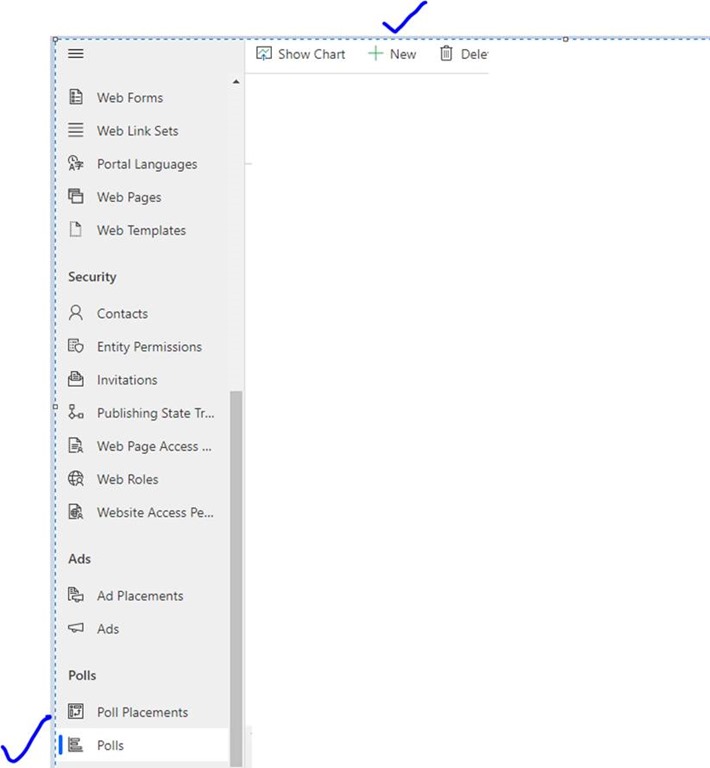Image resolution: width=710 pixels, height=768 pixels.
Task: Open Contacts under Security
Action: coord(122,314)
